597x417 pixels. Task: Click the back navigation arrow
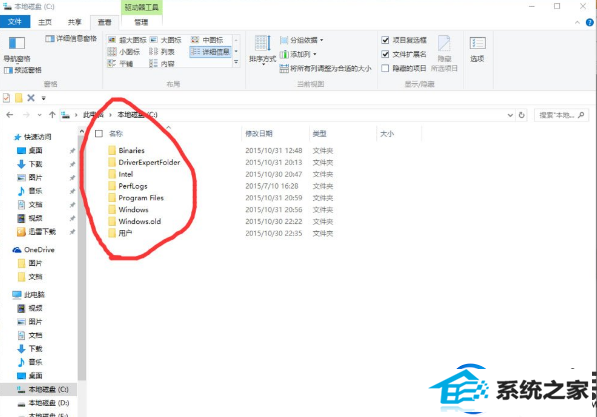pyautogui.click(x=10, y=115)
